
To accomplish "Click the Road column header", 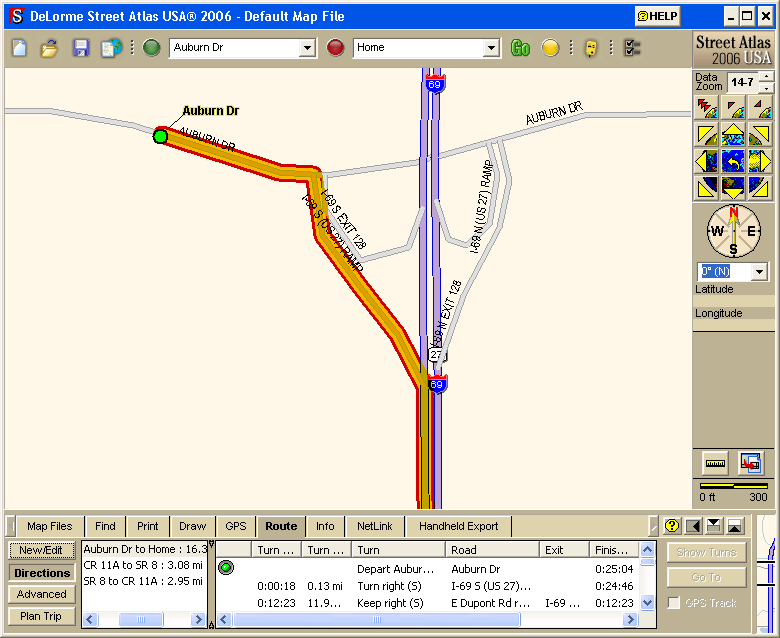I will point(492,549).
